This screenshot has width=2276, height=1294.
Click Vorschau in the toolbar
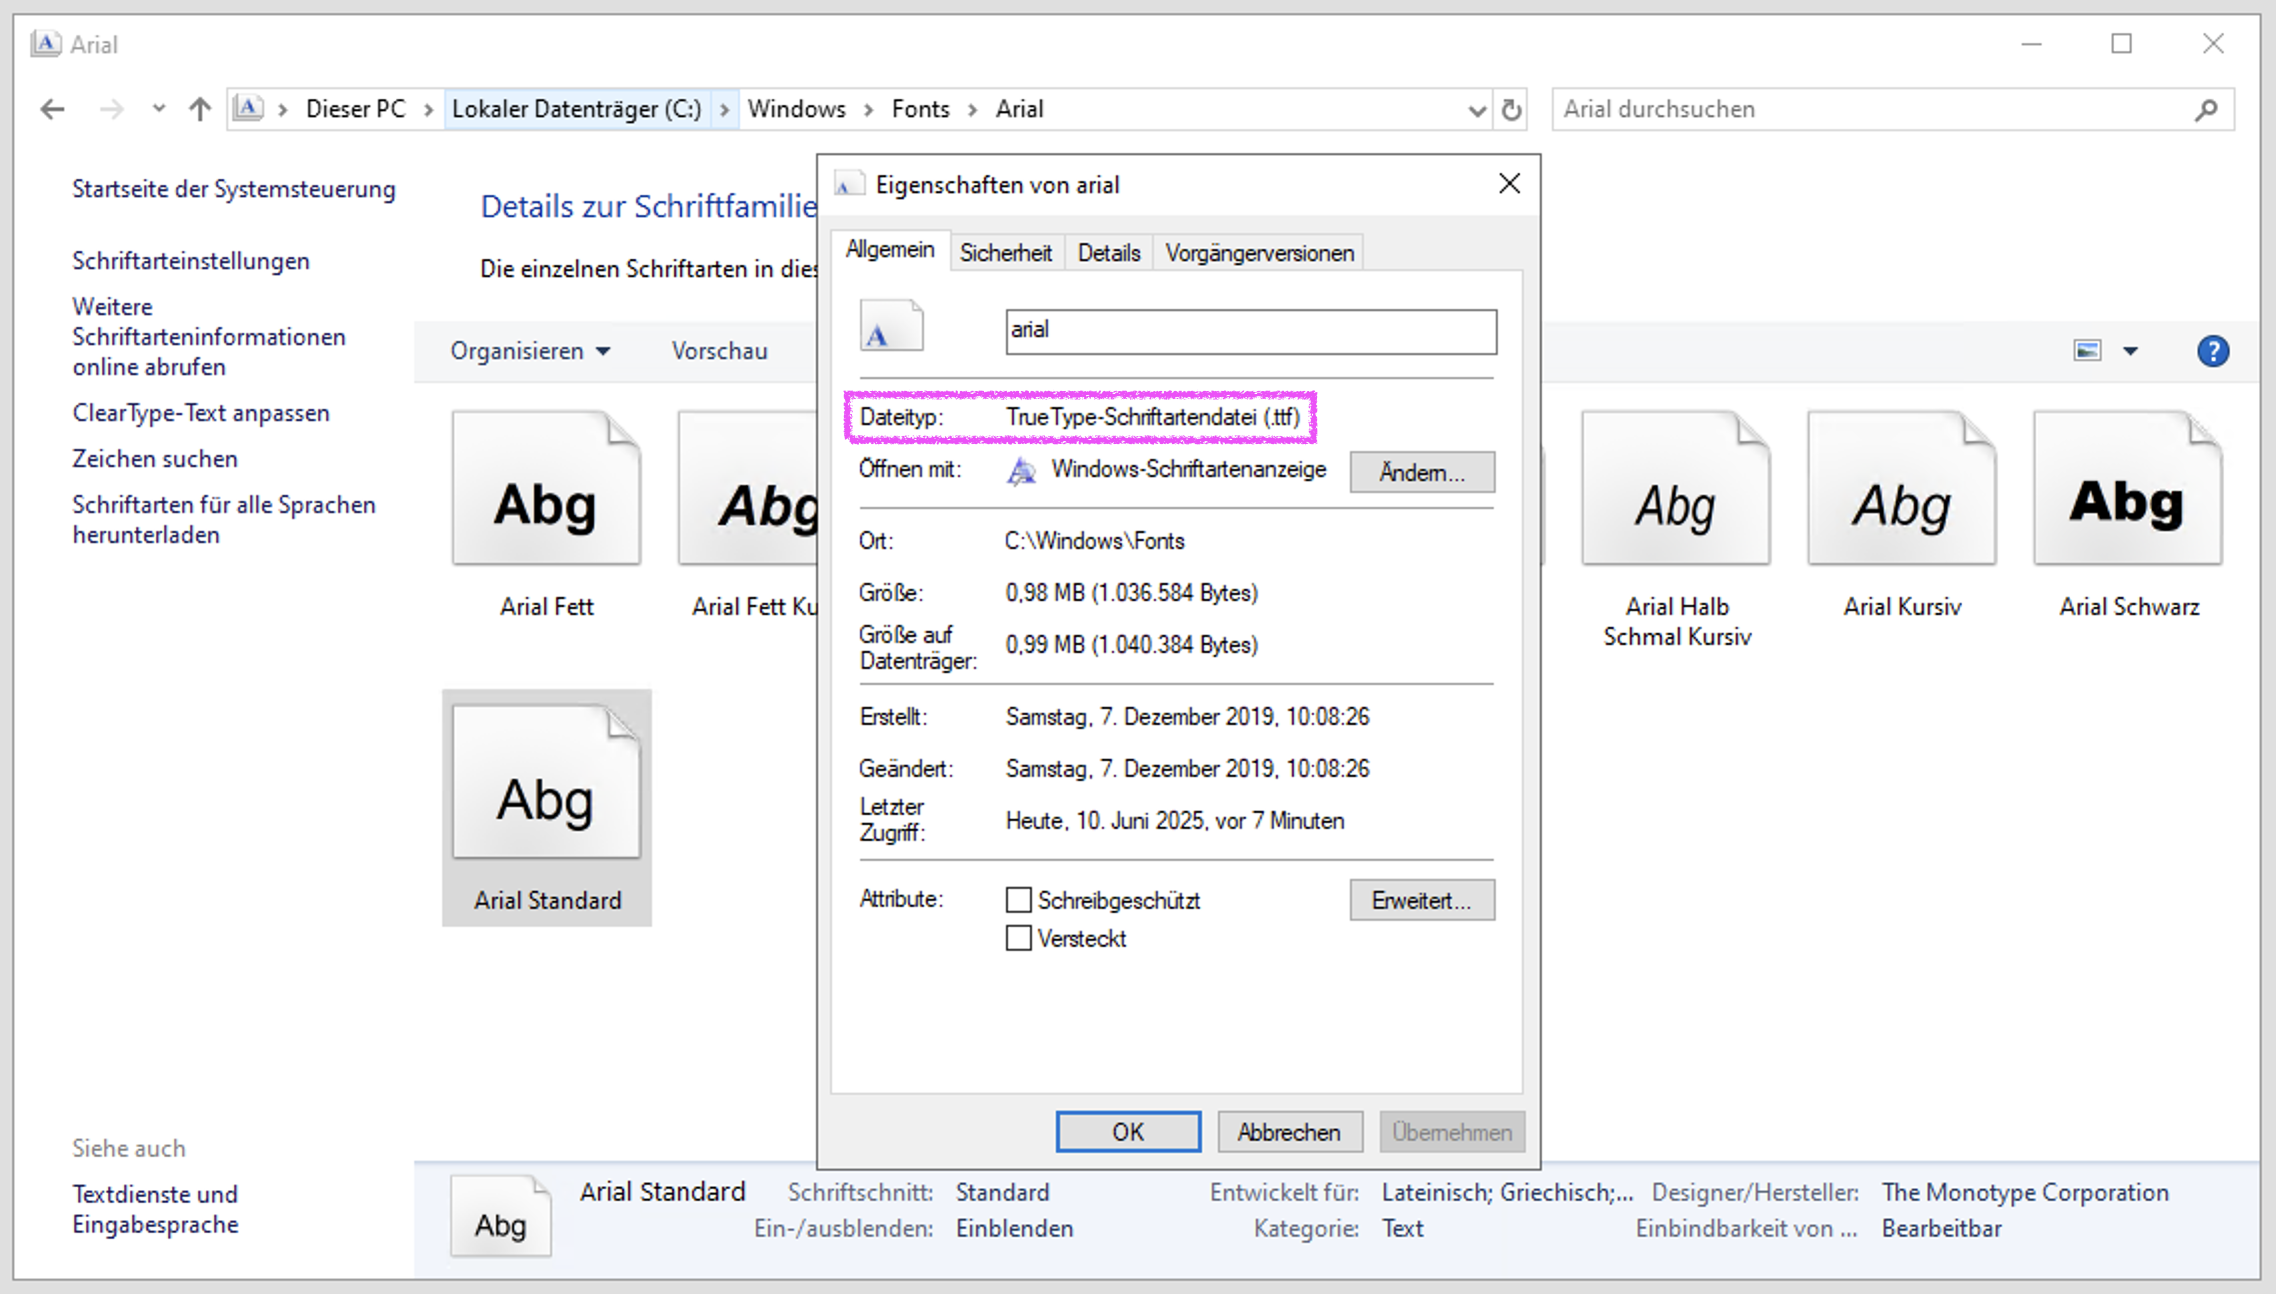720,351
